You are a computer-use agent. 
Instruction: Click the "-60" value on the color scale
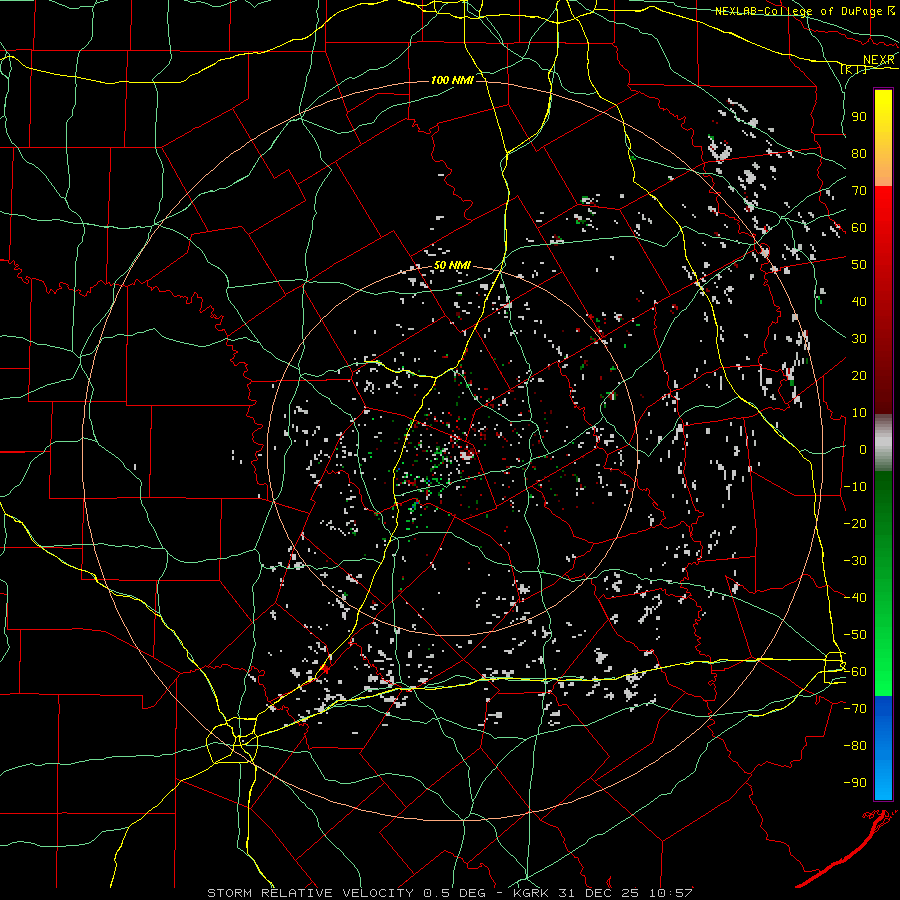coord(855,672)
